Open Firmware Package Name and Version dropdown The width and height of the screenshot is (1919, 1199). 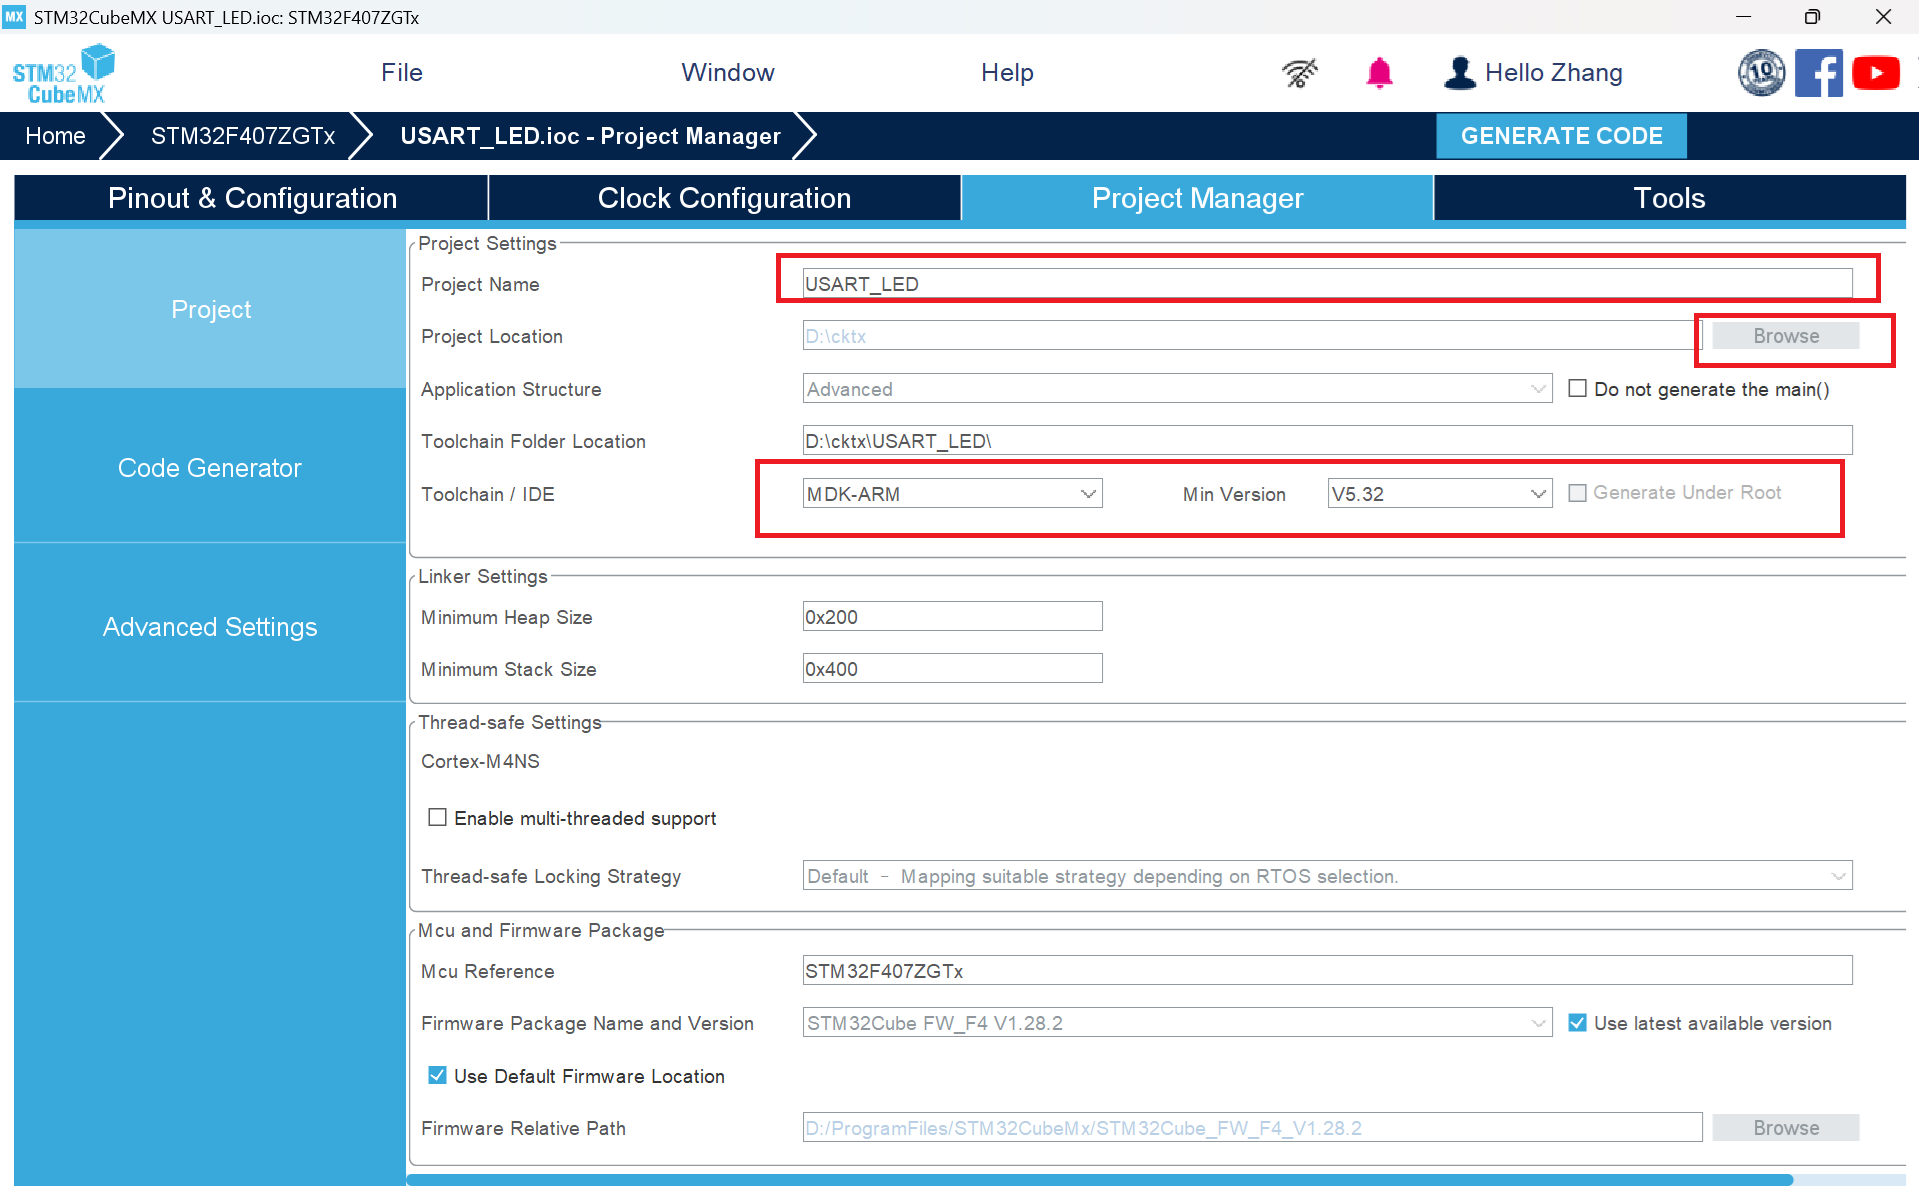1177,1023
